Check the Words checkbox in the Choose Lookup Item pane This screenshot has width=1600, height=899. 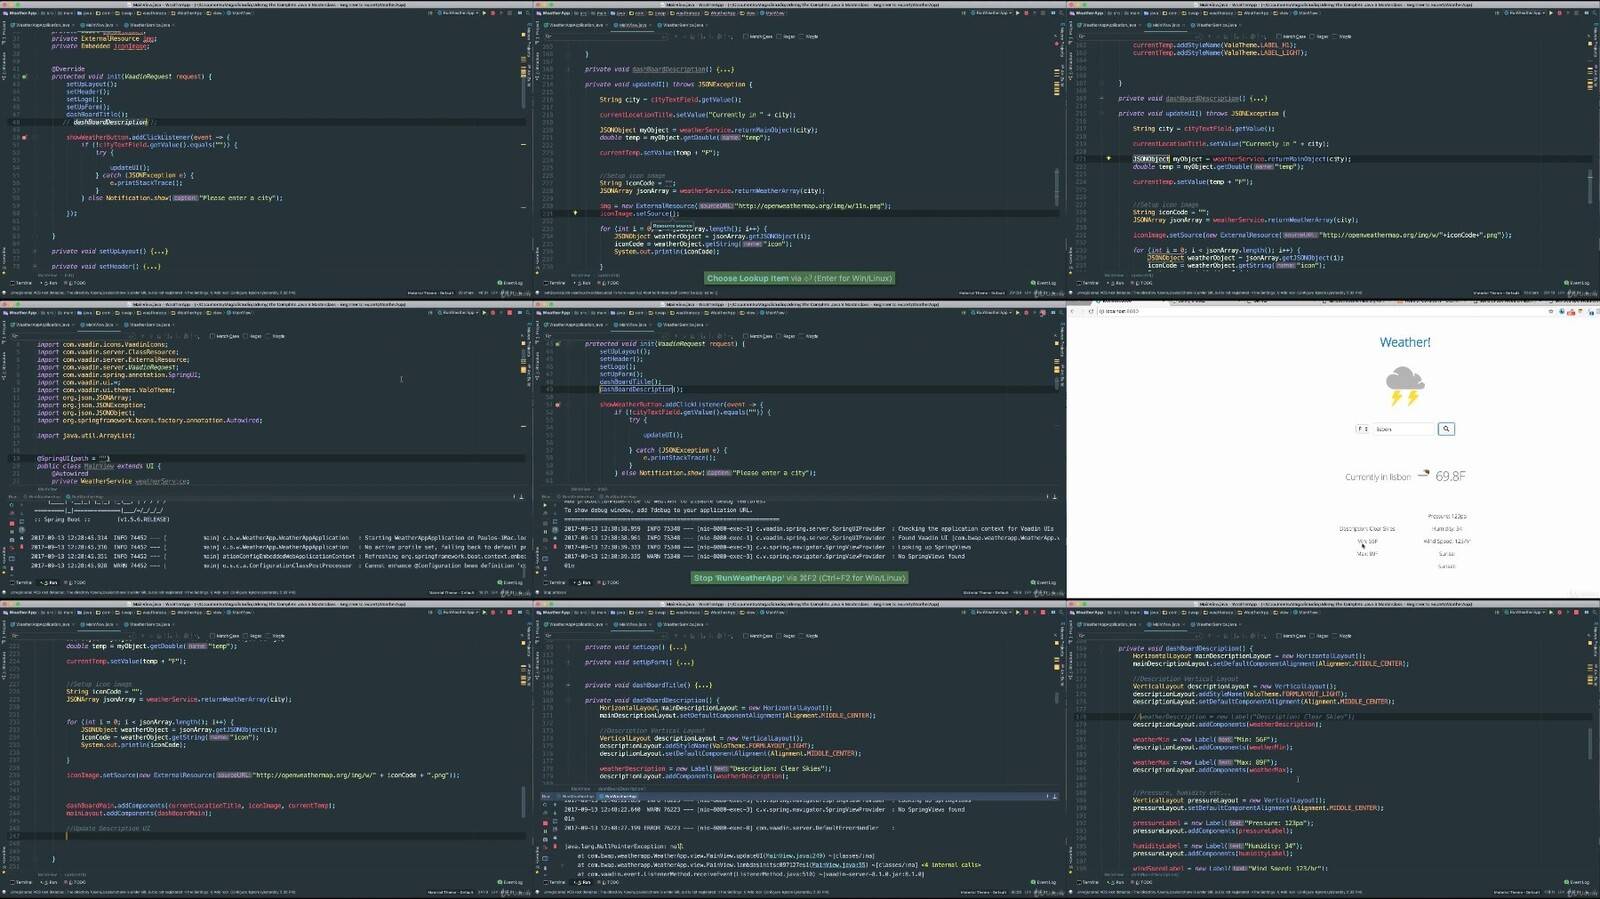tap(804, 36)
